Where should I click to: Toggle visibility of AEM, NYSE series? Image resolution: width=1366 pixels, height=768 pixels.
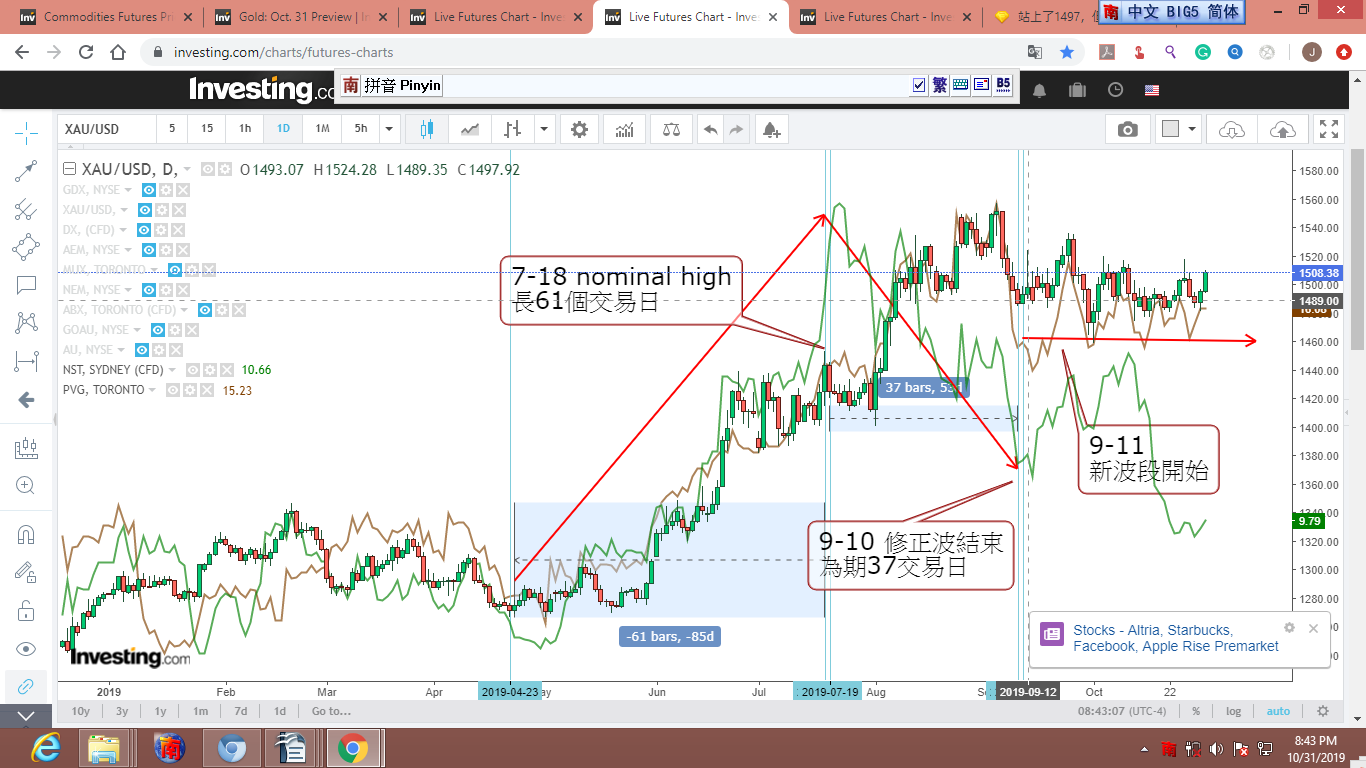click(148, 250)
